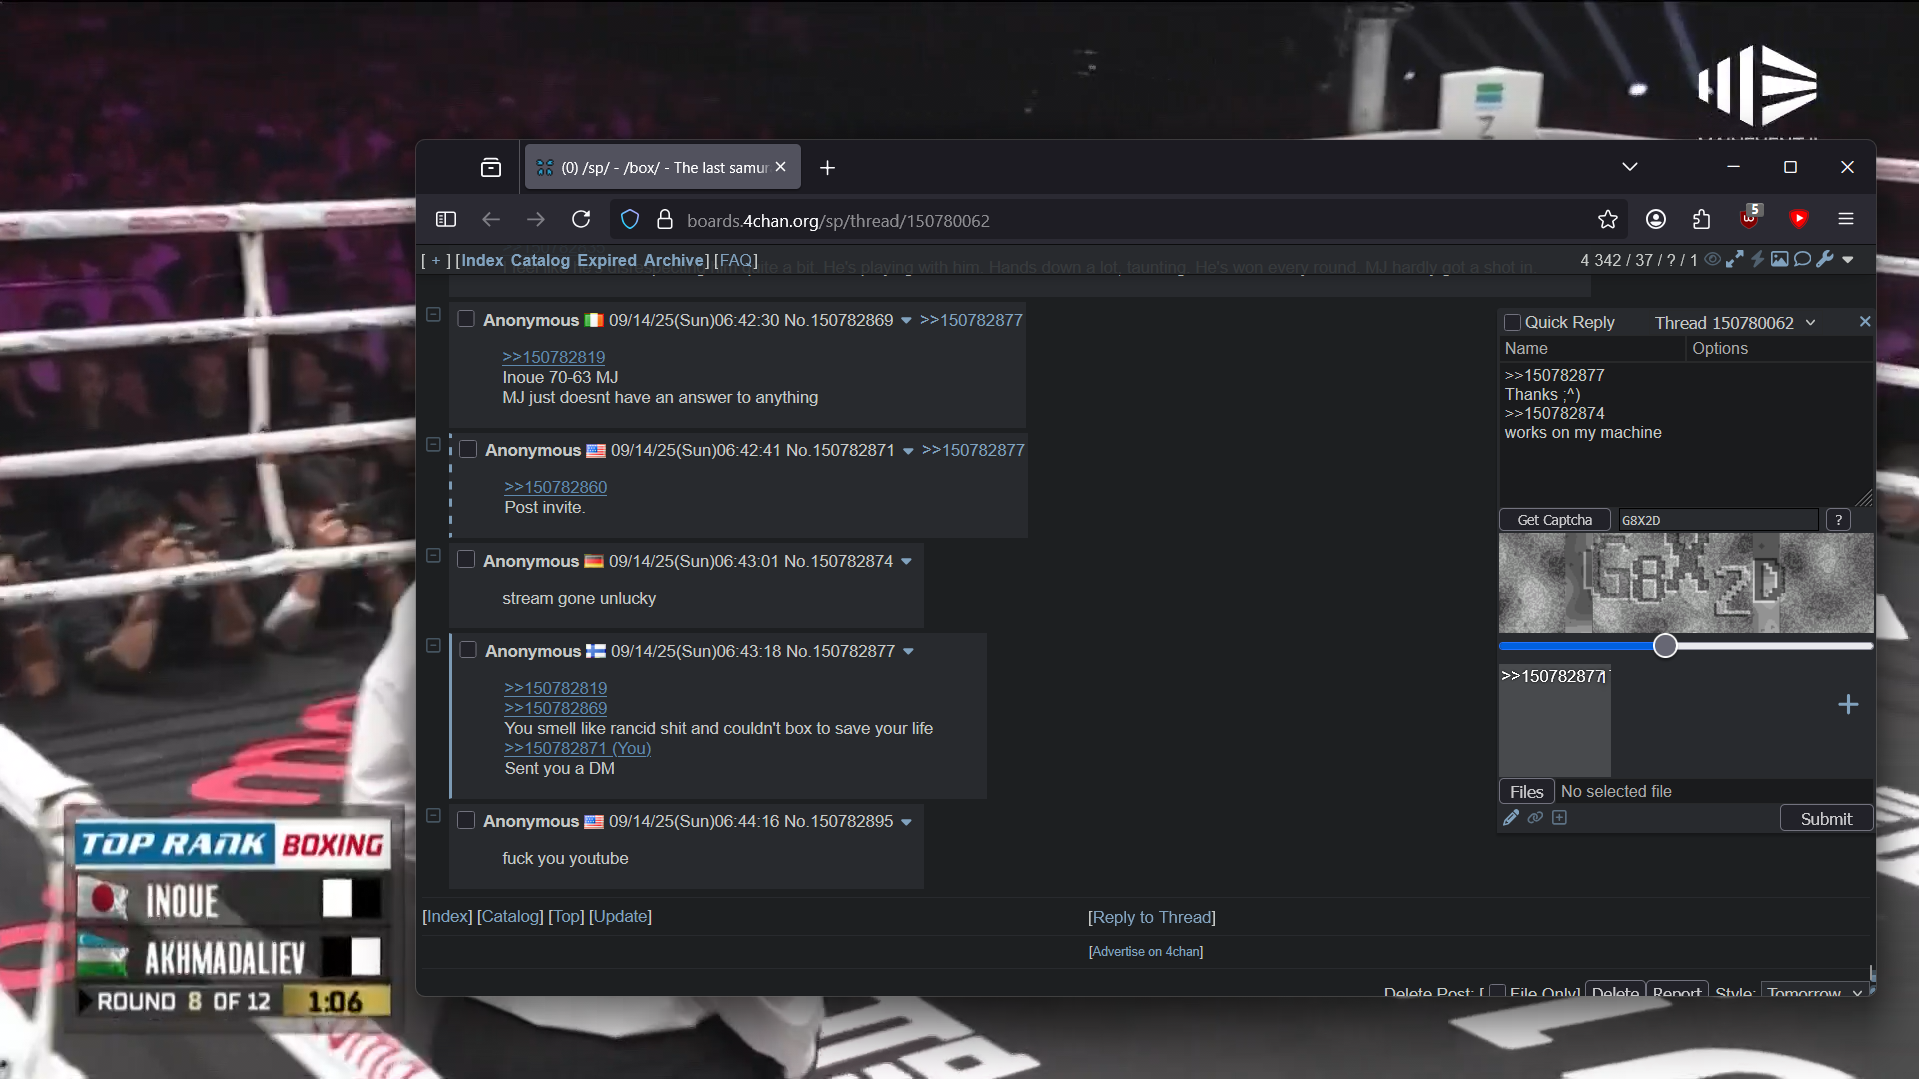
Task: Click the browser forward arrow
Action: (x=536, y=219)
